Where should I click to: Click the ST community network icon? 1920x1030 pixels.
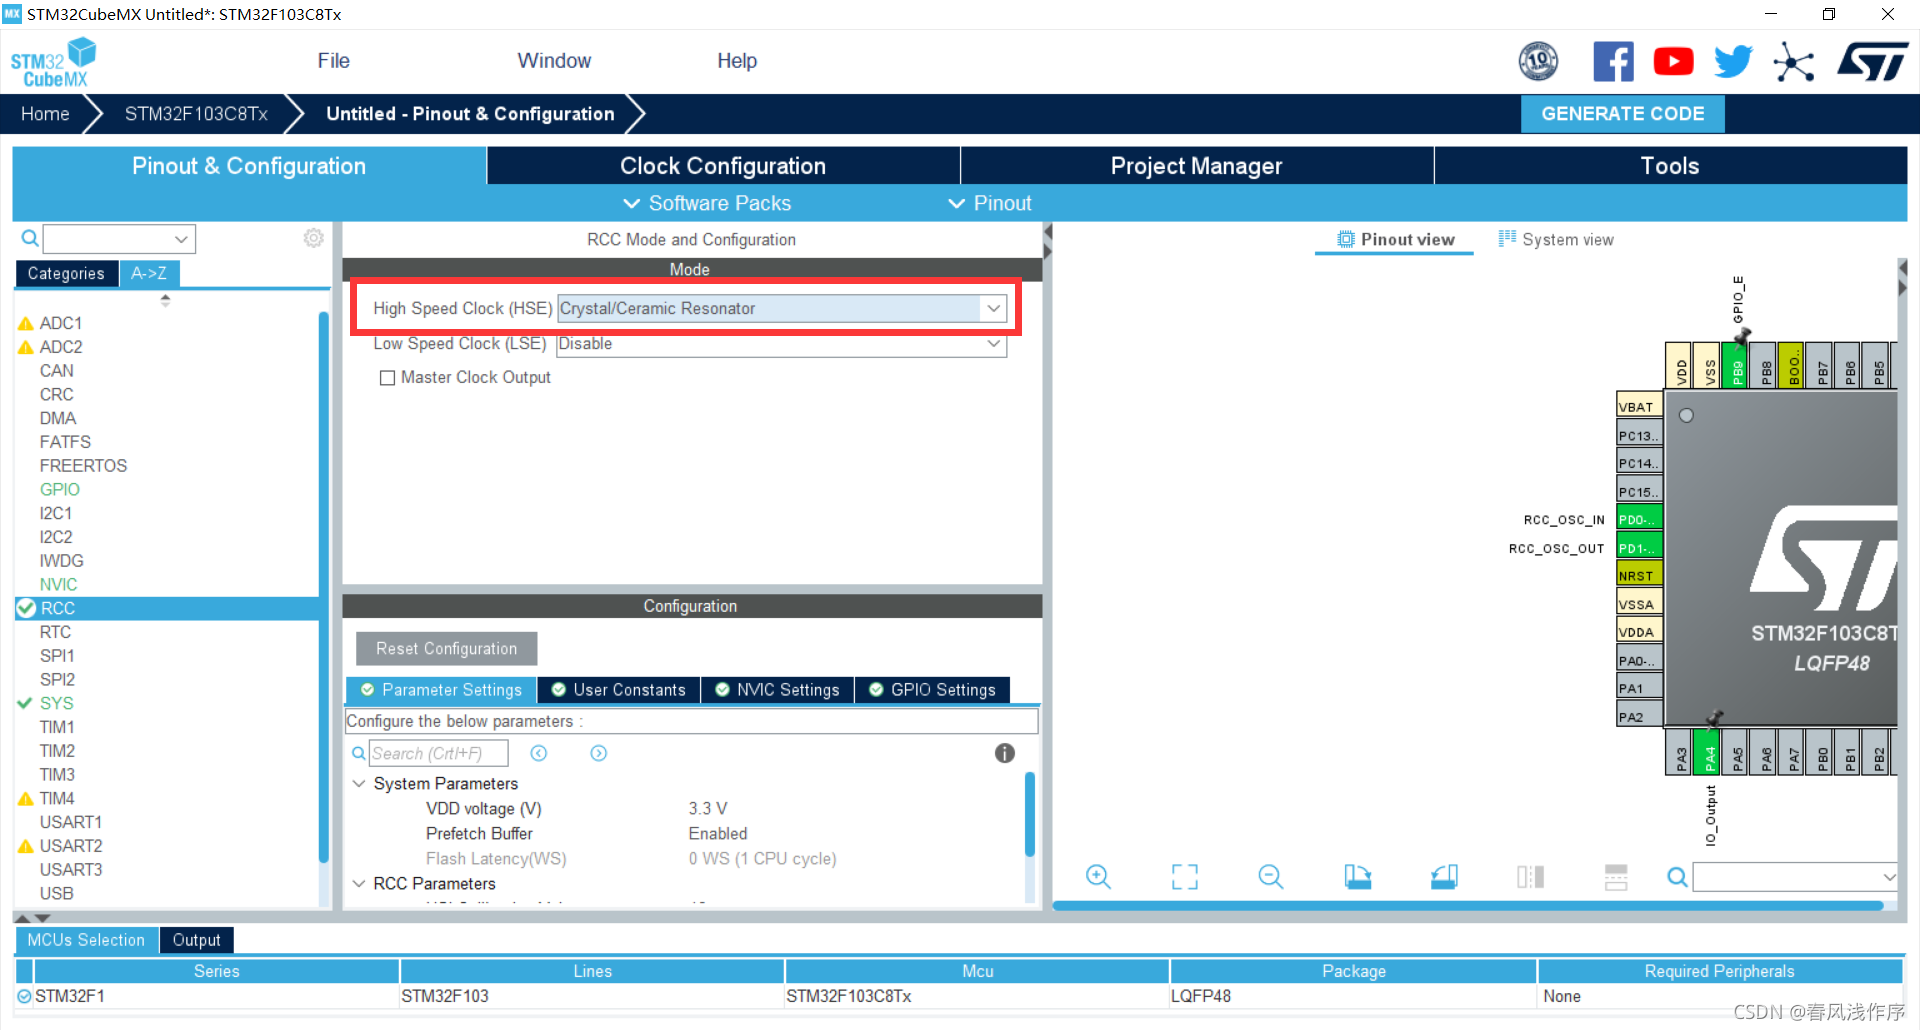[1793, 62]
